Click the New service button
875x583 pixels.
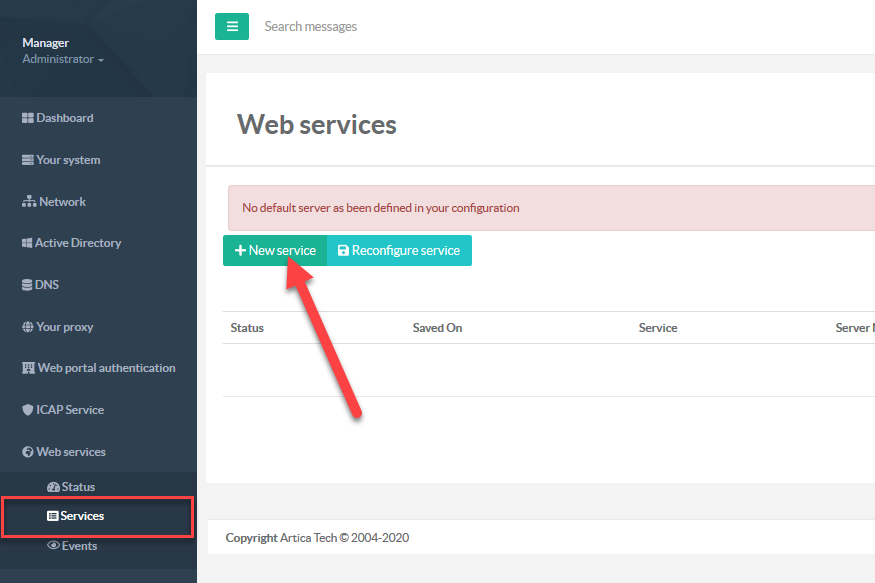(275, 251)
